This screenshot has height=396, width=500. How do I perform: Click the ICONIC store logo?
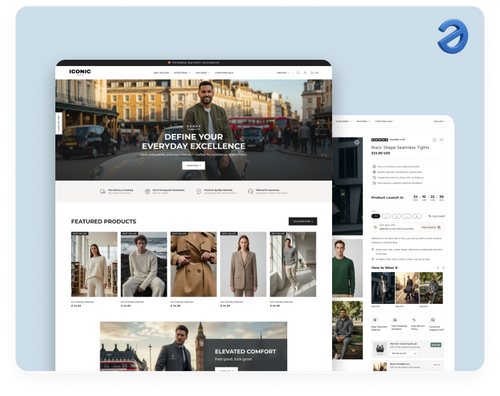coord(80,72)
